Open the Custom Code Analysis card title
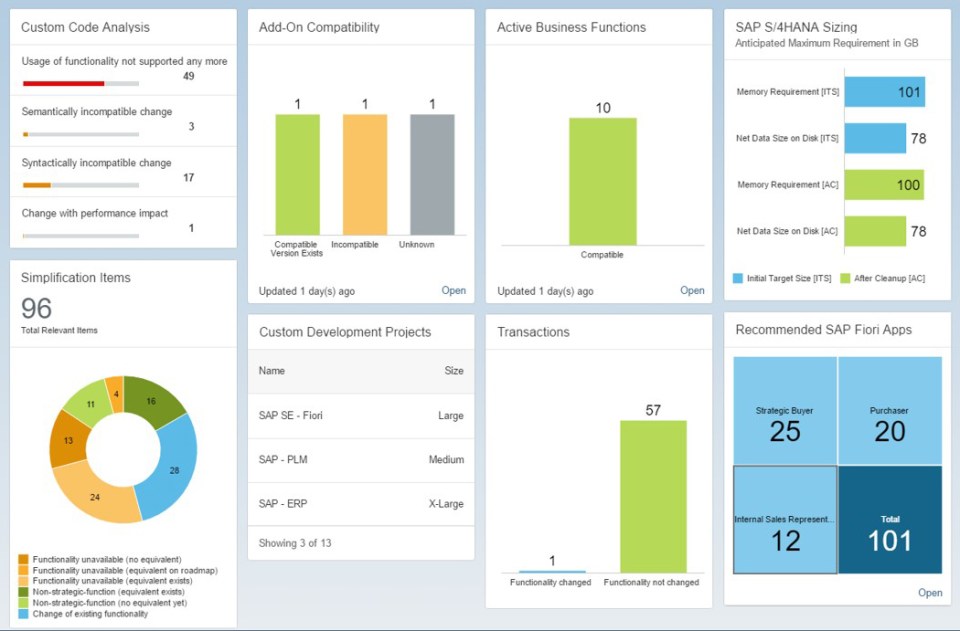The image size is (960, 631). (x=85, y=28)
